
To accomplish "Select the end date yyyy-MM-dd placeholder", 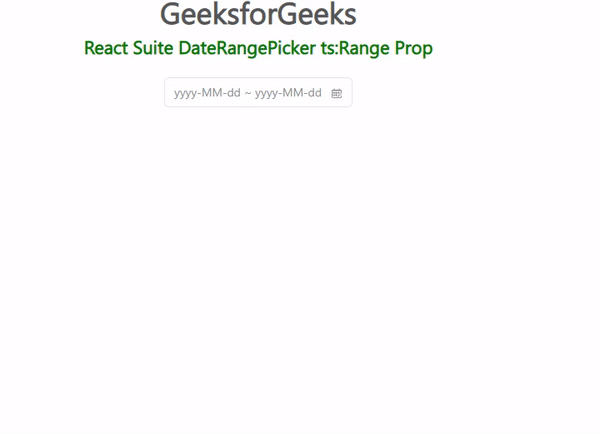I will pos(288,93).
